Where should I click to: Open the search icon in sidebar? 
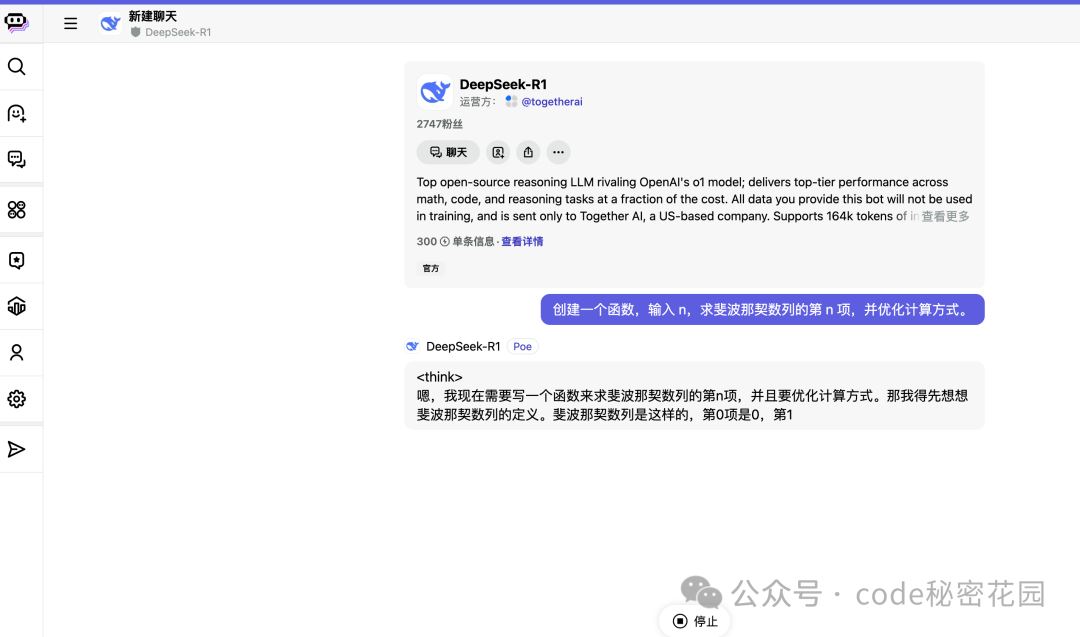tap(17, 66)
